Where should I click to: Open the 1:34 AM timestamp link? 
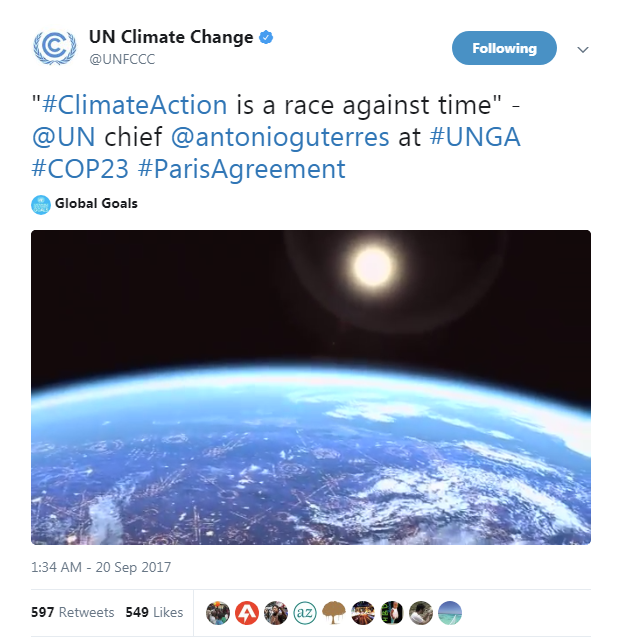tap(101, 567)
